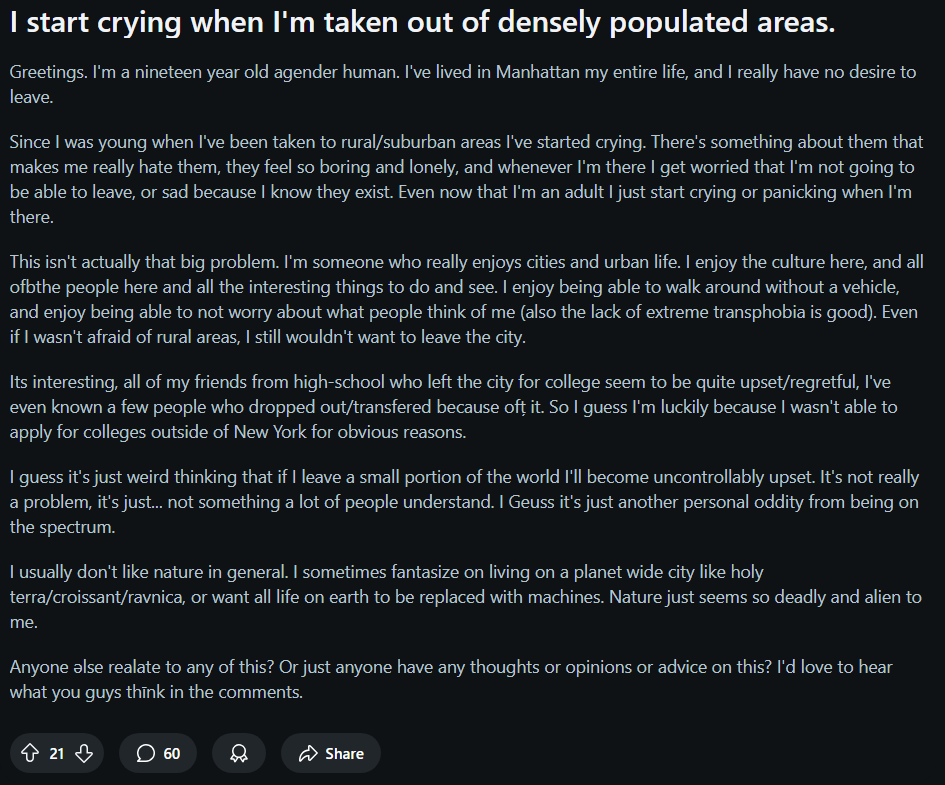Click the paragraph starting "Its interesting"
The height and width of the screenshot is (785, 945).
point(460,407)
